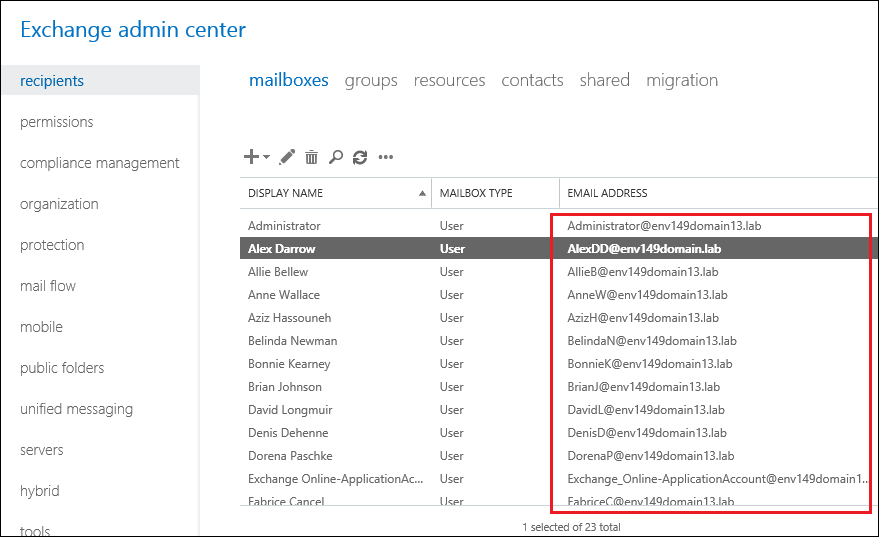Click the User type in David Longmuir row
Image resolution: width=879 pixels, height=537 pixels.
[451, 409]
